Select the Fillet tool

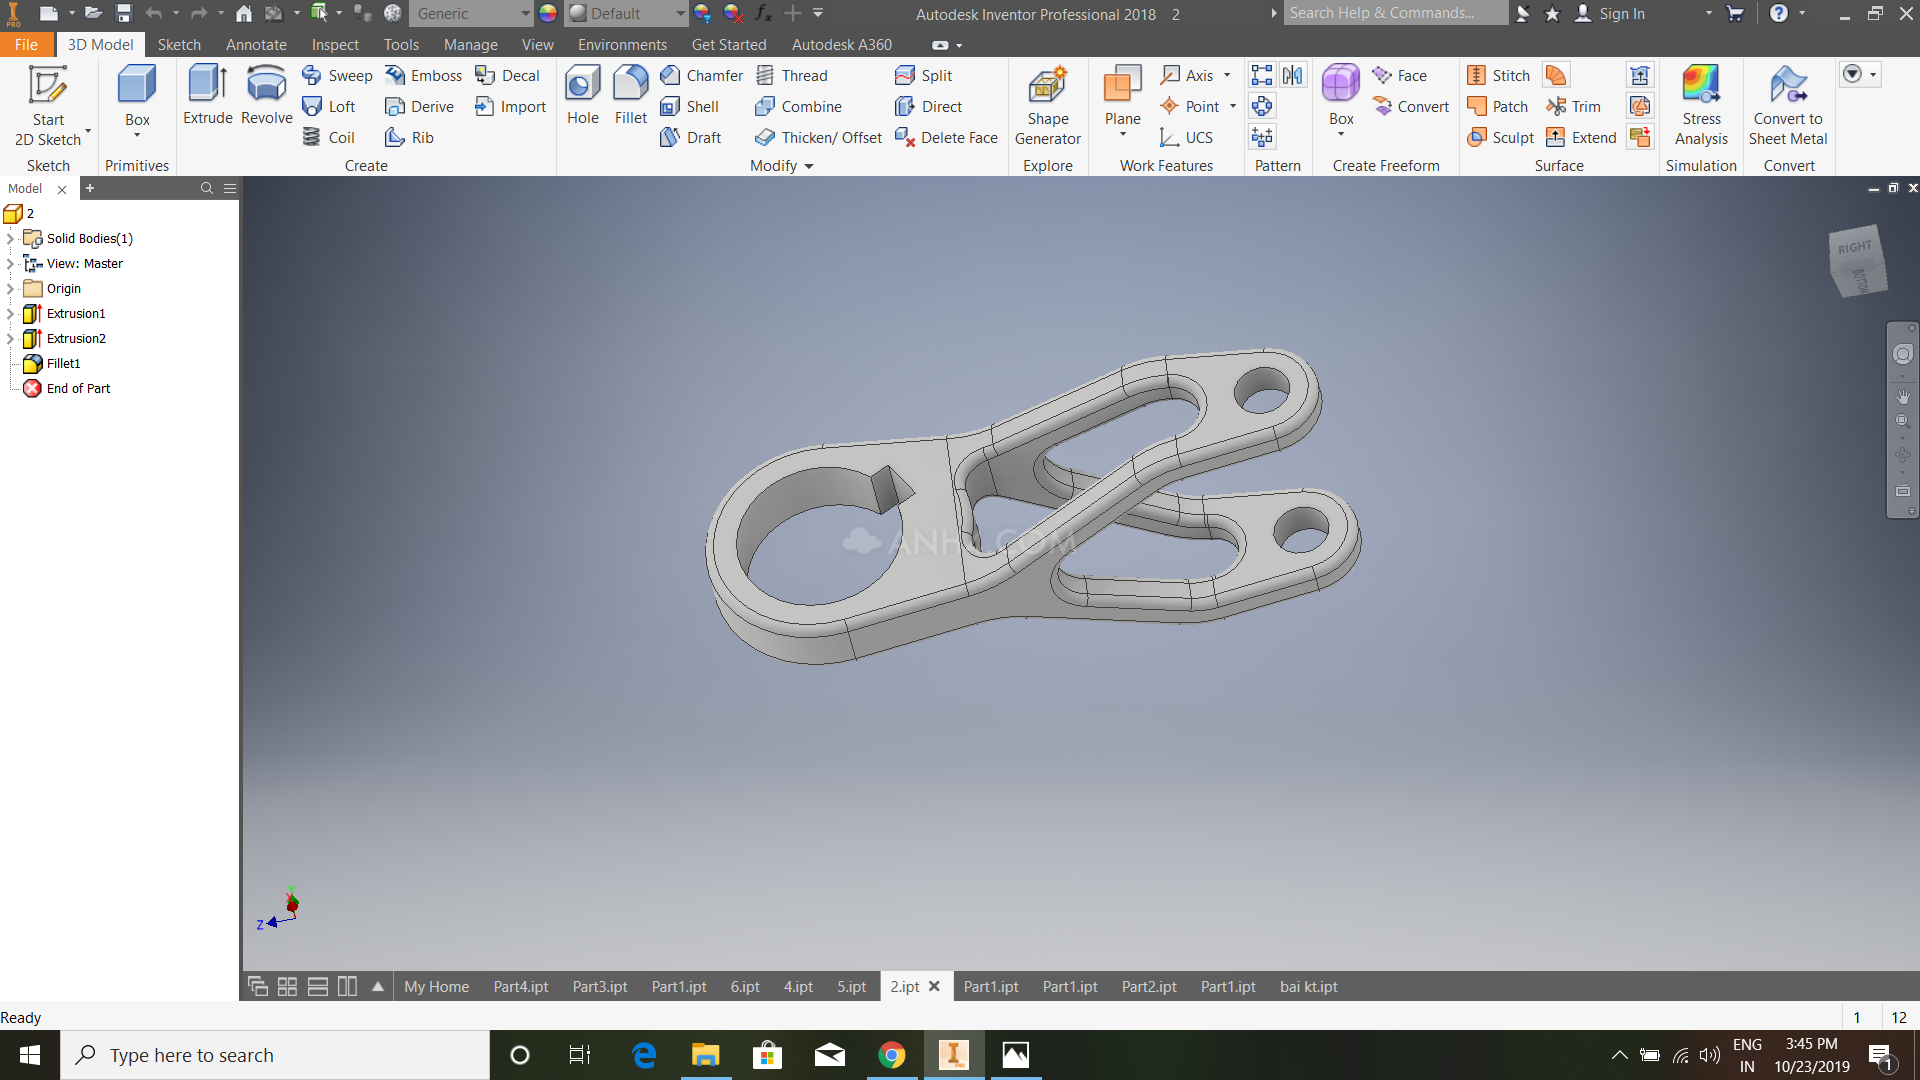[631, 96]
